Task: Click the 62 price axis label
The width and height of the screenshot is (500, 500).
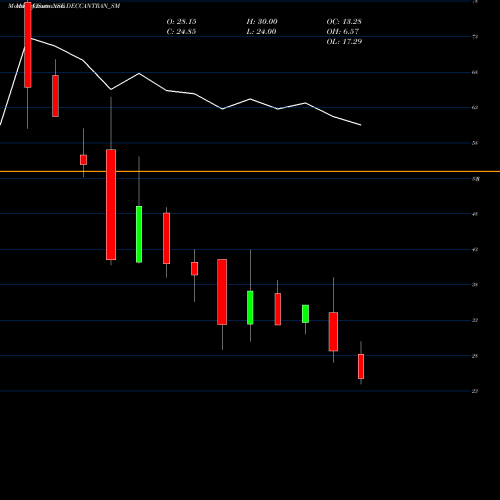Action: pos(475,107)
